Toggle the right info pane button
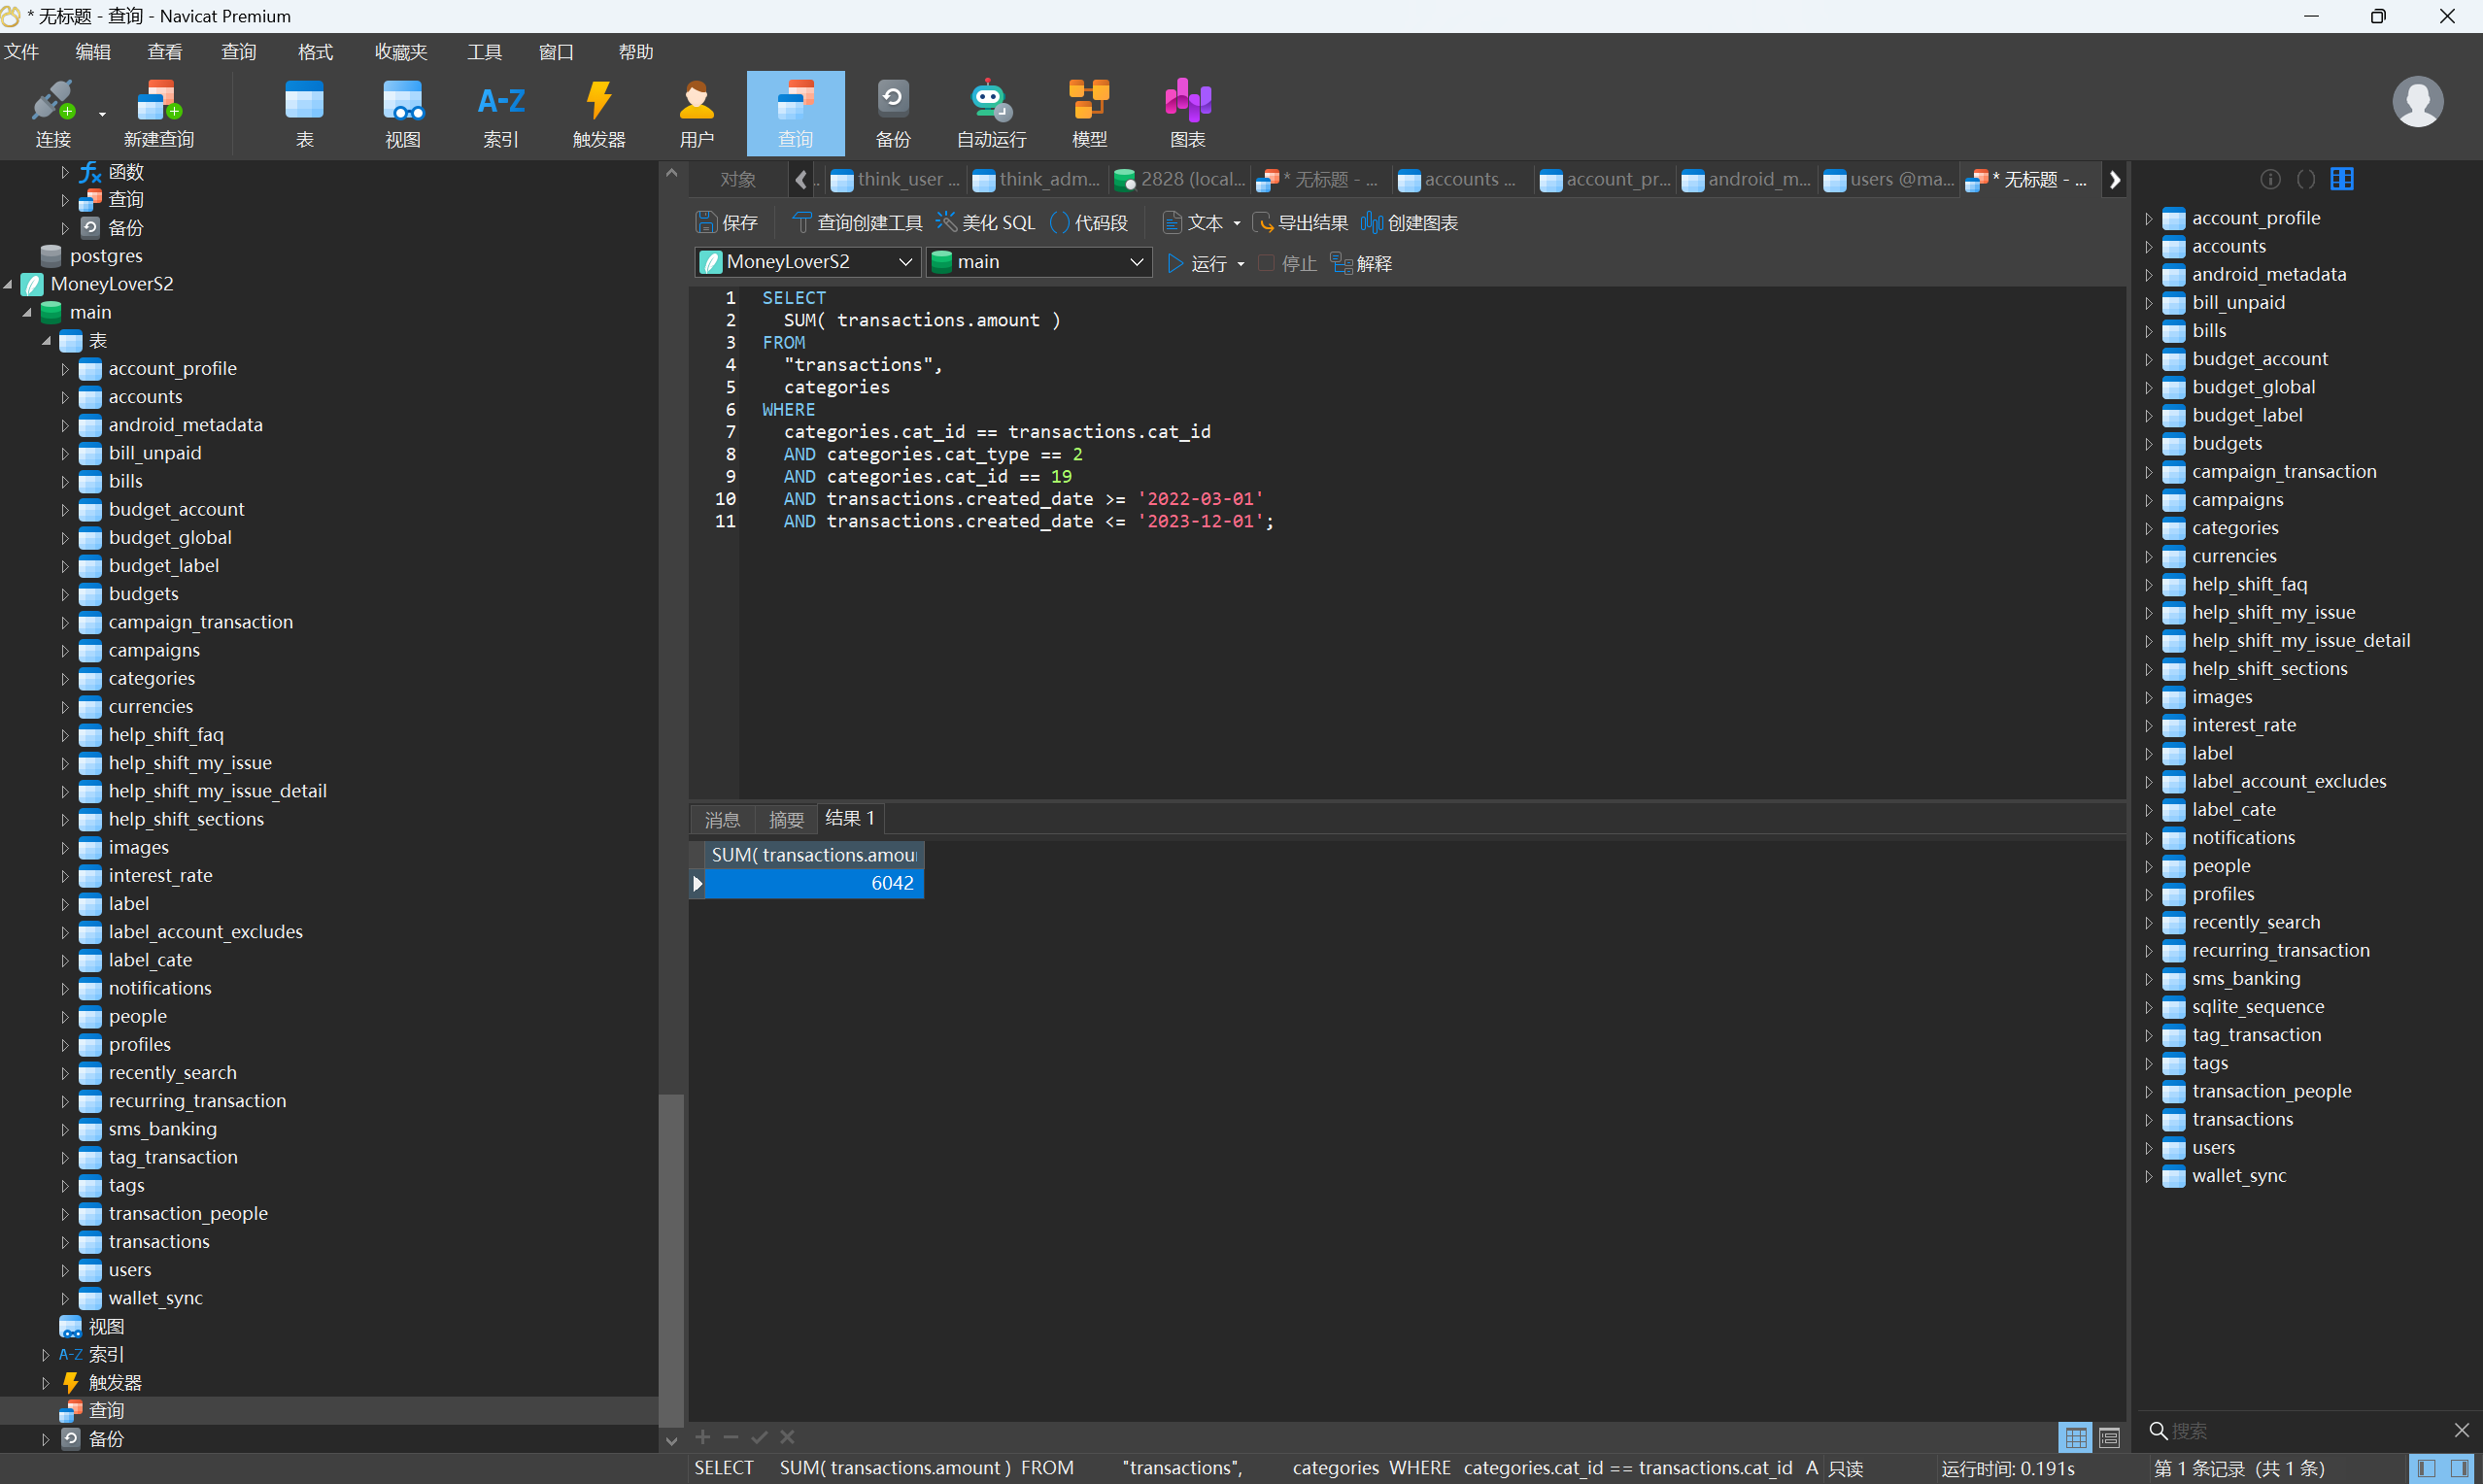Screen dimensions: 2483x1484 (2459, 1468)
